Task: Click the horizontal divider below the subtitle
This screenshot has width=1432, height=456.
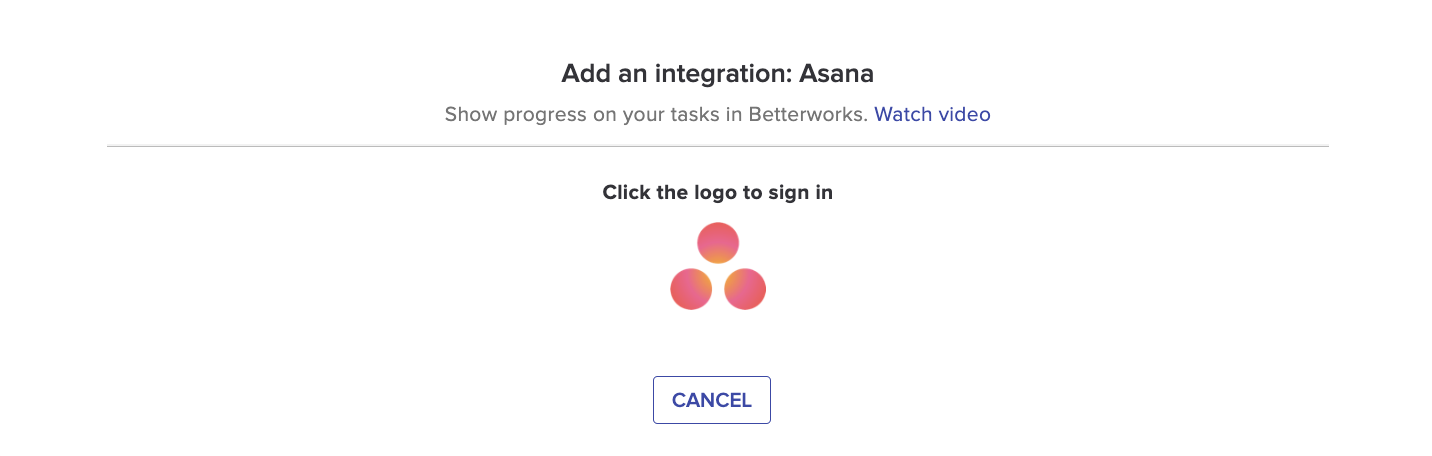Action: tap(718, 146)
